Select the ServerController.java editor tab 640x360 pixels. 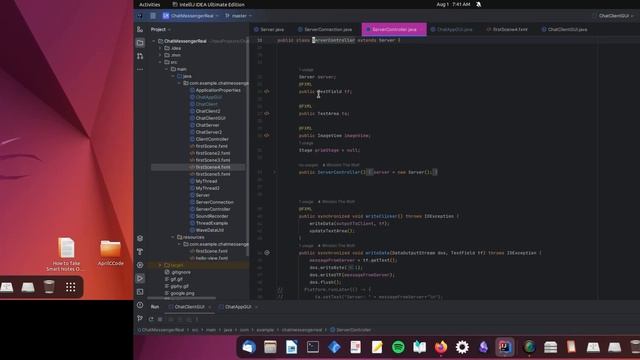coord(394,29)
